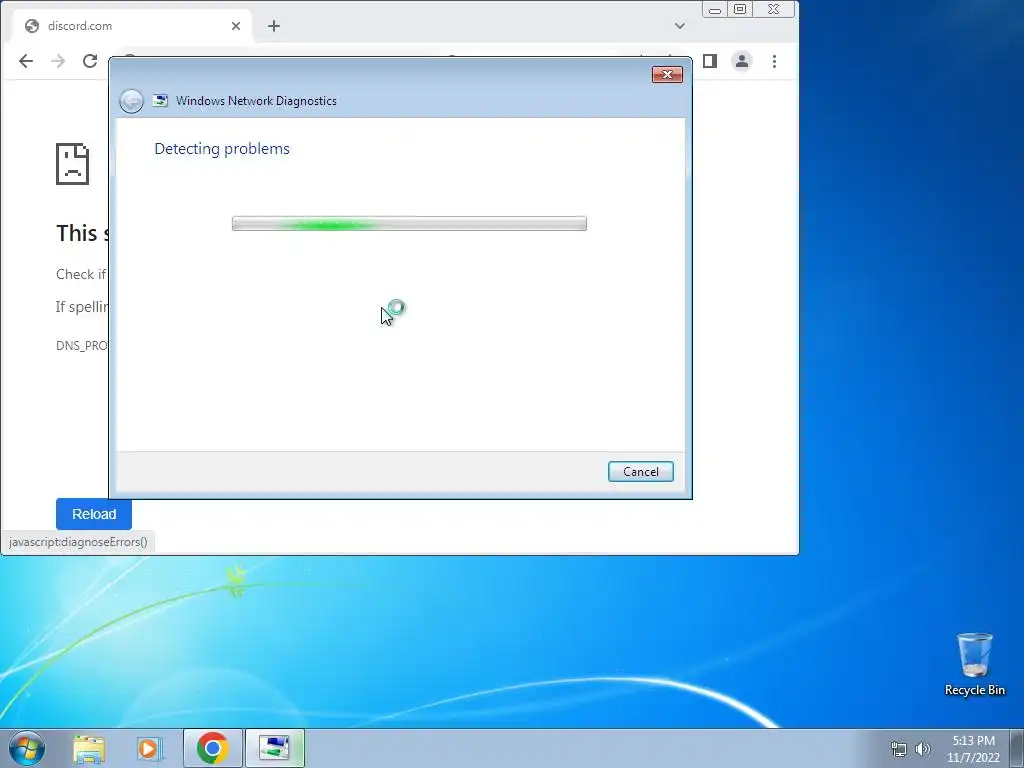Open a new Chrome tab

[x=274, y=26]
